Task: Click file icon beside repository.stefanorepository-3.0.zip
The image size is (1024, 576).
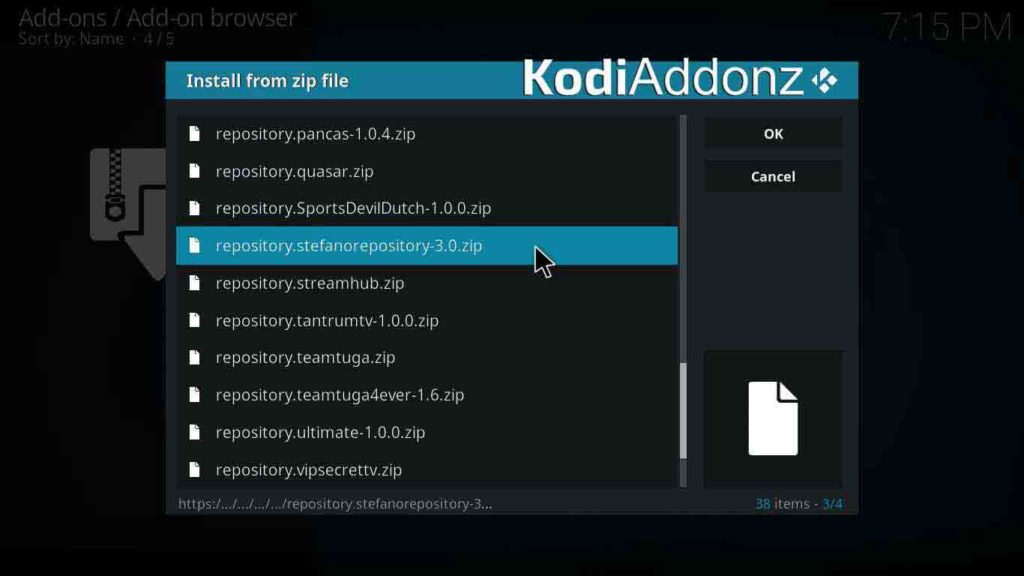Action: pyautogui.click(x=194, y=246)
